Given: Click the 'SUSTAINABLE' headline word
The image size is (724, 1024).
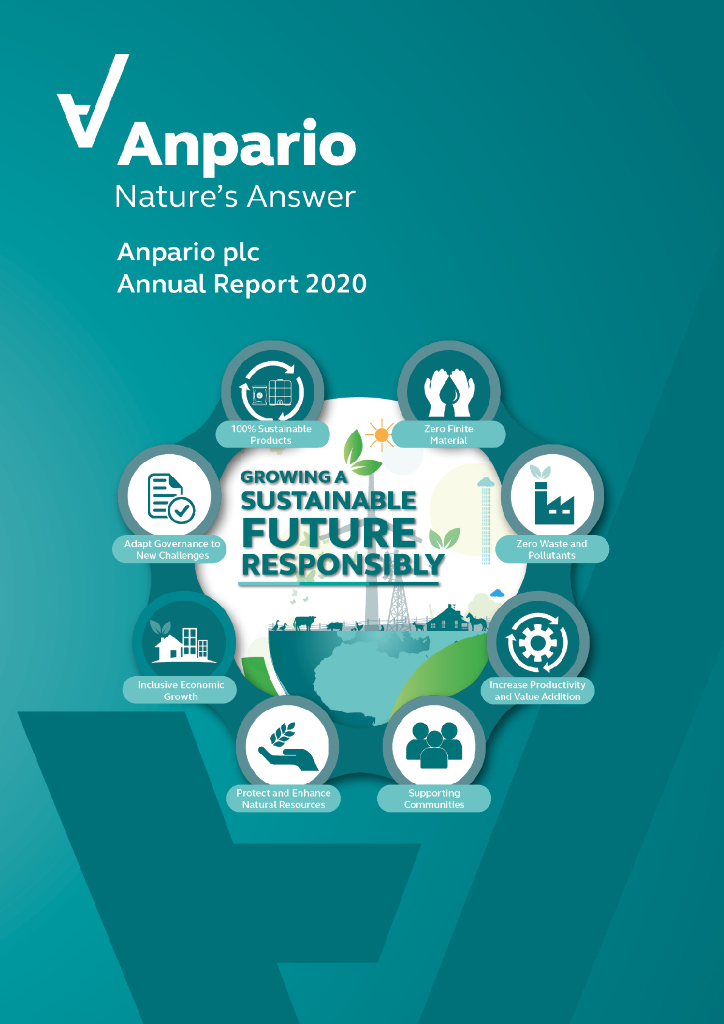Looking at the screenshot, I should click(328, 502).
